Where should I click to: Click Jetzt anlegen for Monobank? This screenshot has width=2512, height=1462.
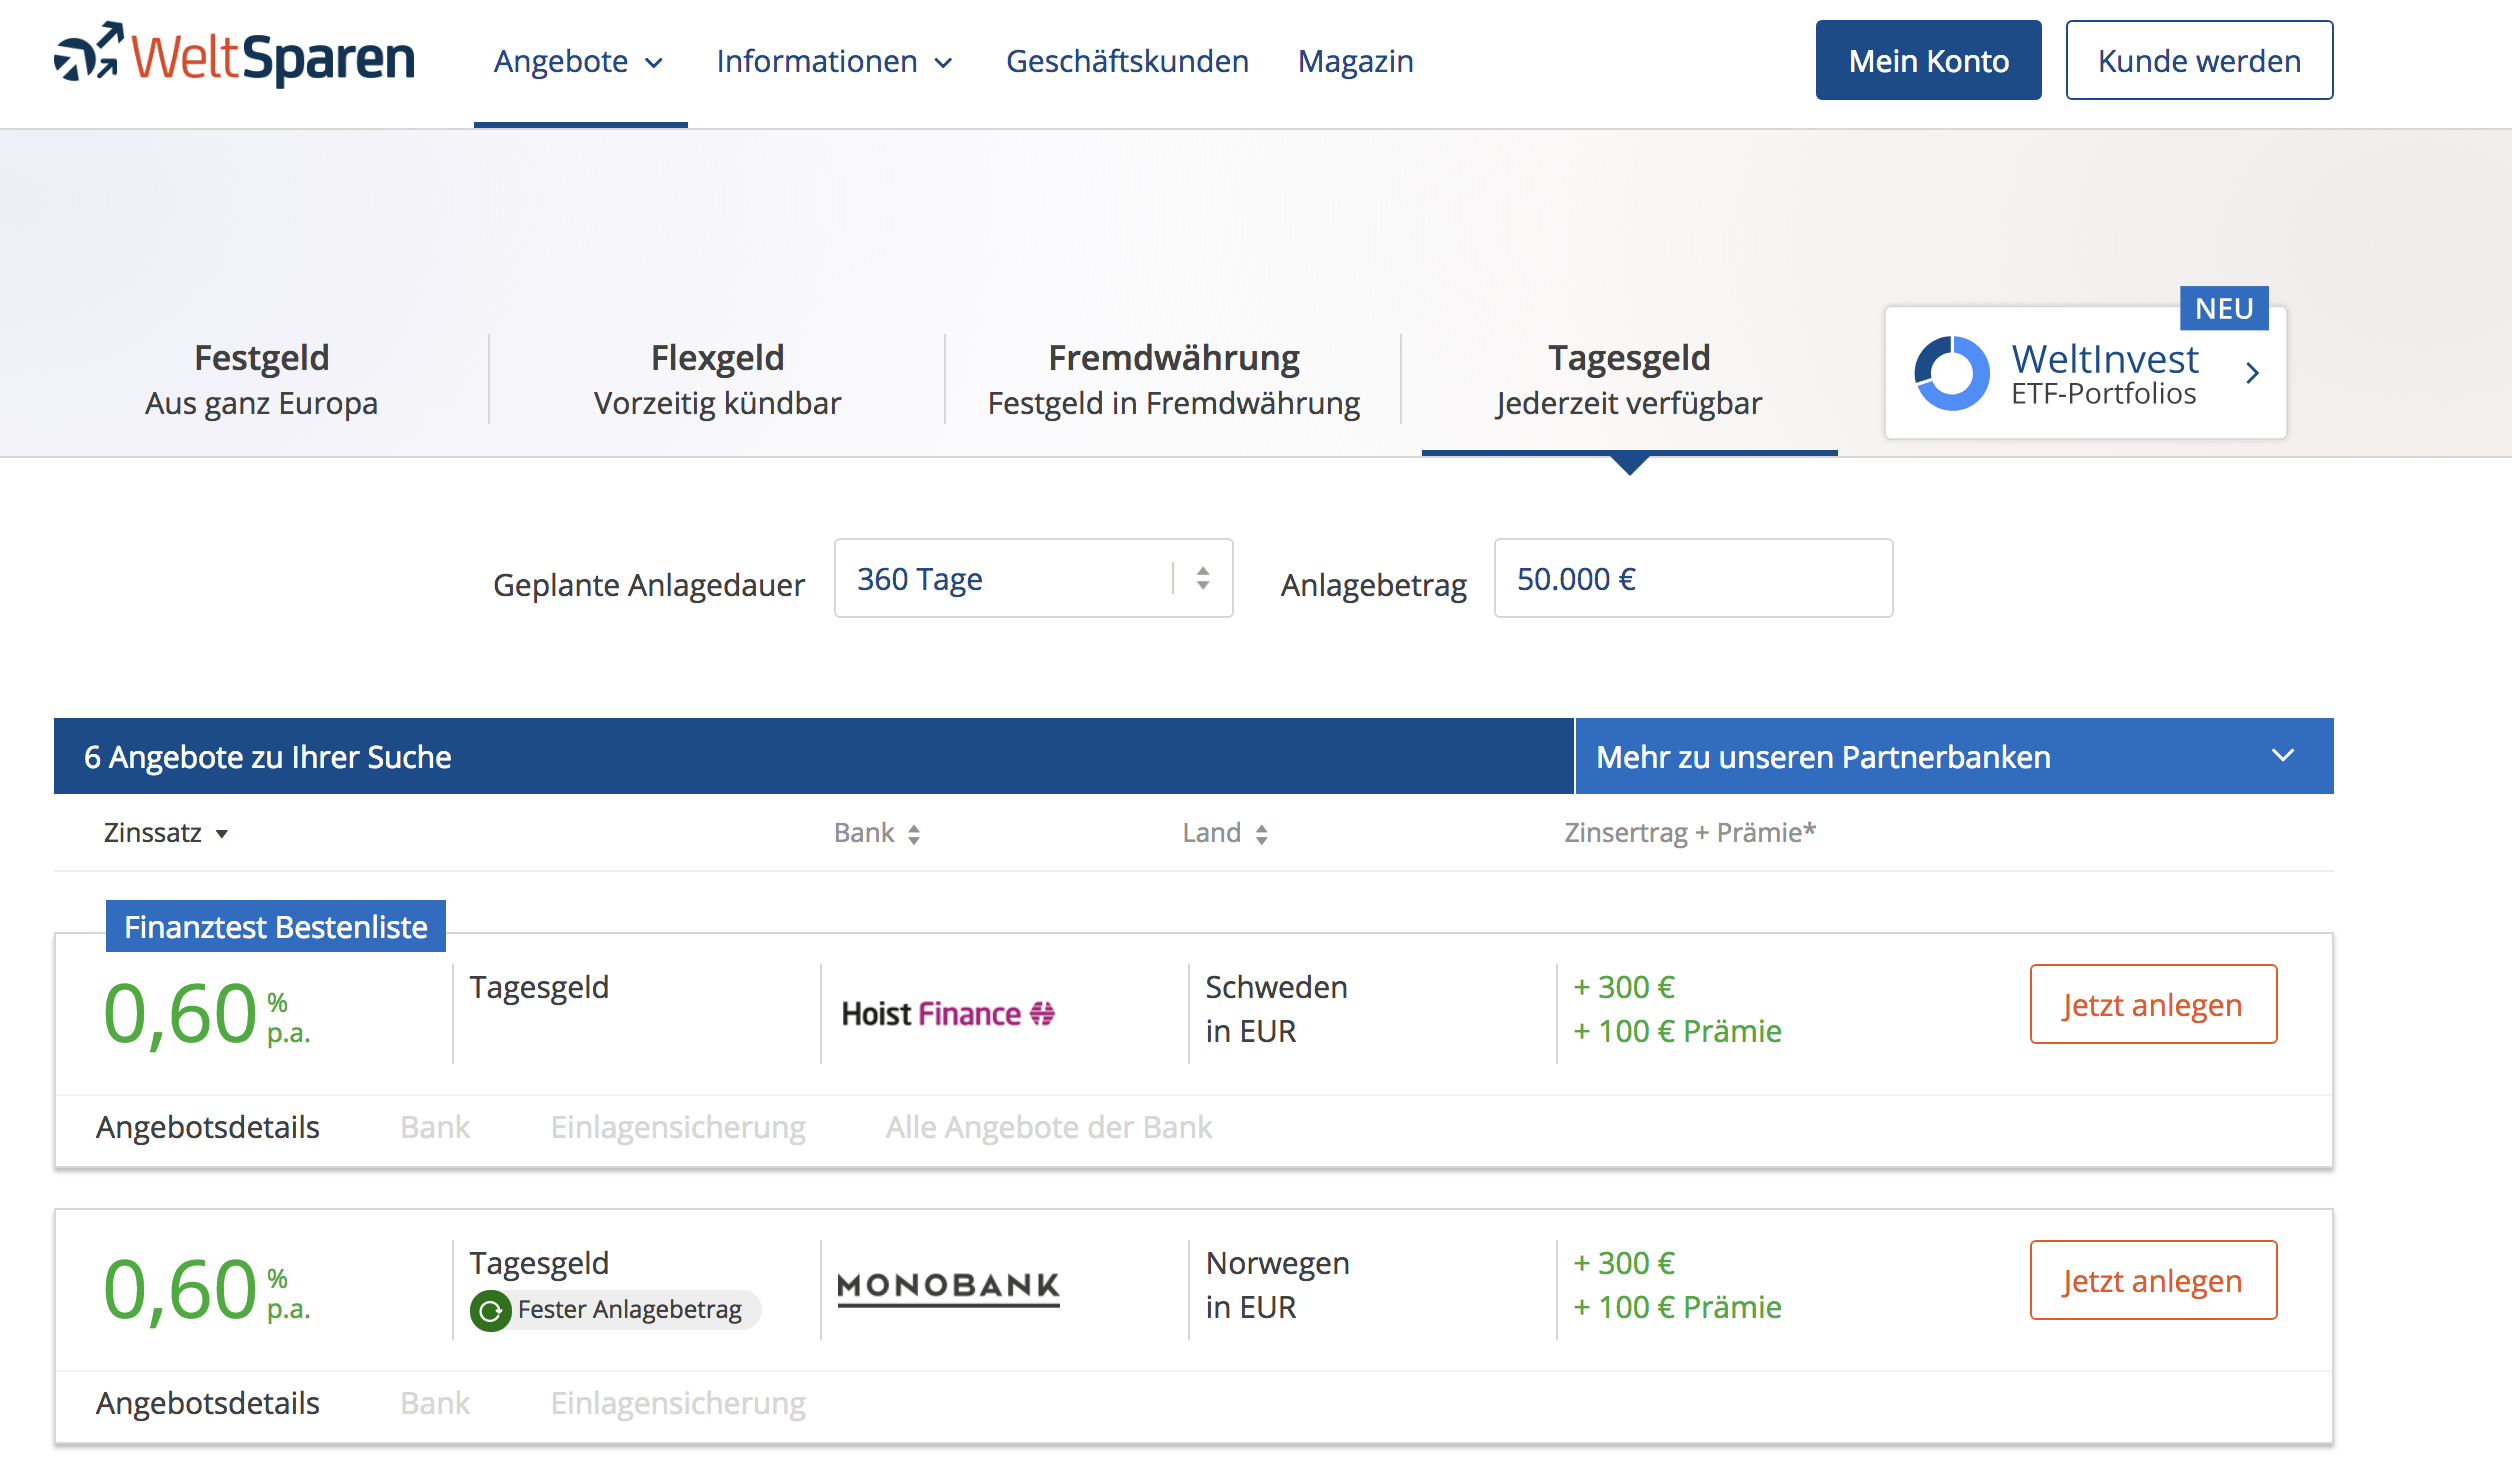tap(2153, 1280)
